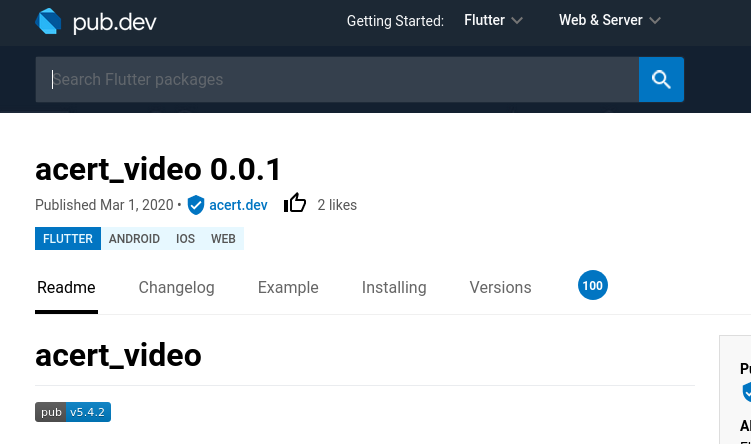Image resolution: width=751 pixels, height=444 pixels.
Task: Select the ANDROID platform tag
Action: (x=134, y=239)
